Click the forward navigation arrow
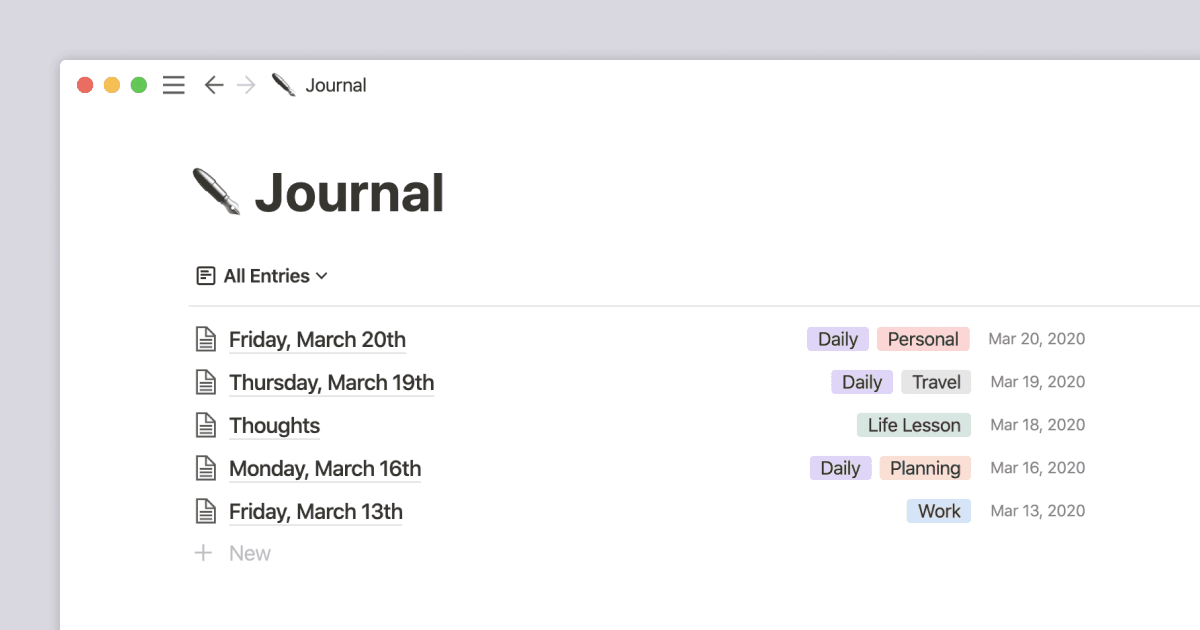The image size is (1200, 630). pos(245,85)
